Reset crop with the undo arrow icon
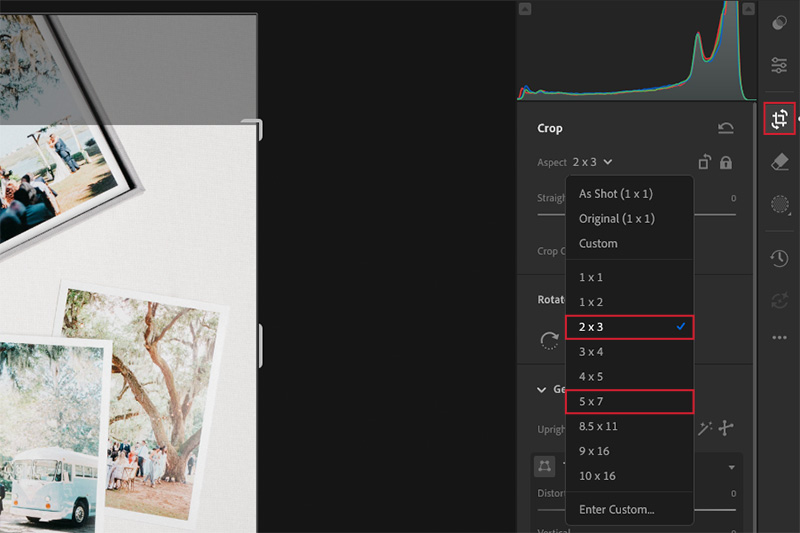This screenshot has width=800, height=533. pos(726,128)
